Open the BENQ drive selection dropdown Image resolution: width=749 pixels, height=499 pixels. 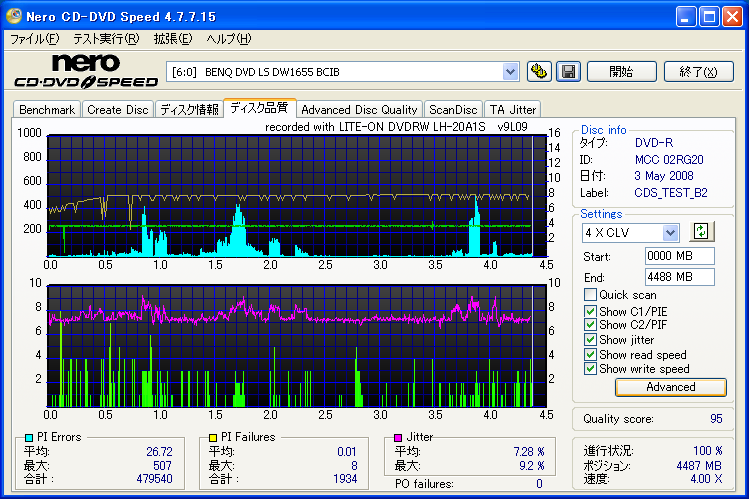(511, 71)
